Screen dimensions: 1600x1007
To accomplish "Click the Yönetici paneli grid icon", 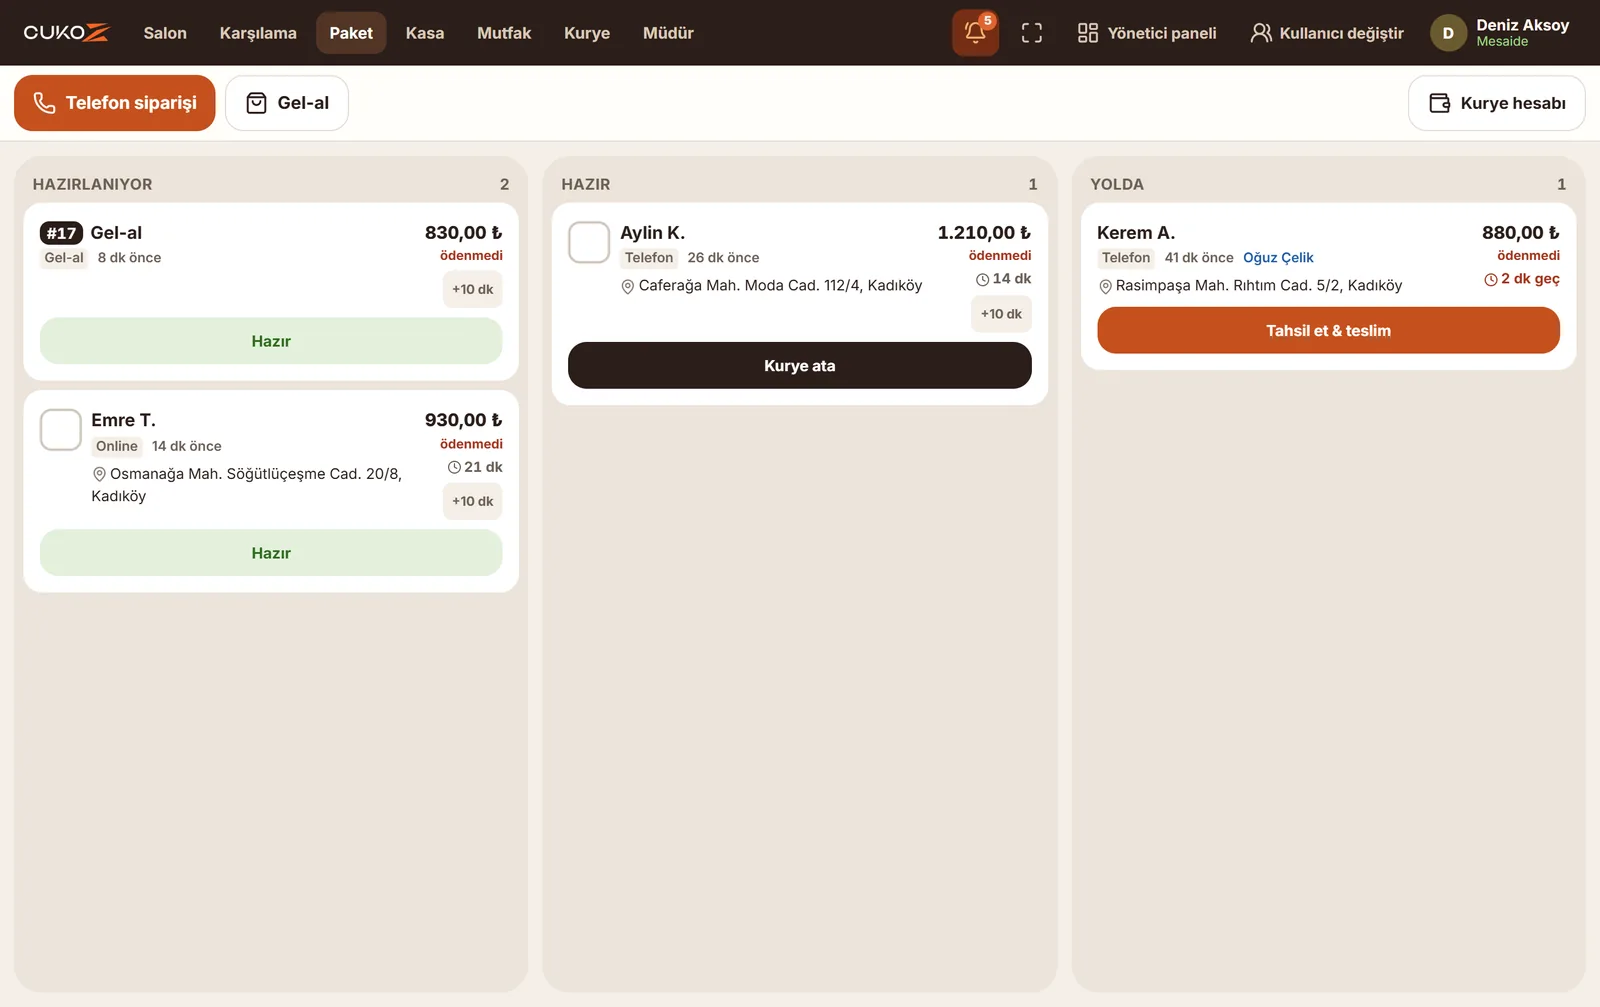I will 1088,33.
